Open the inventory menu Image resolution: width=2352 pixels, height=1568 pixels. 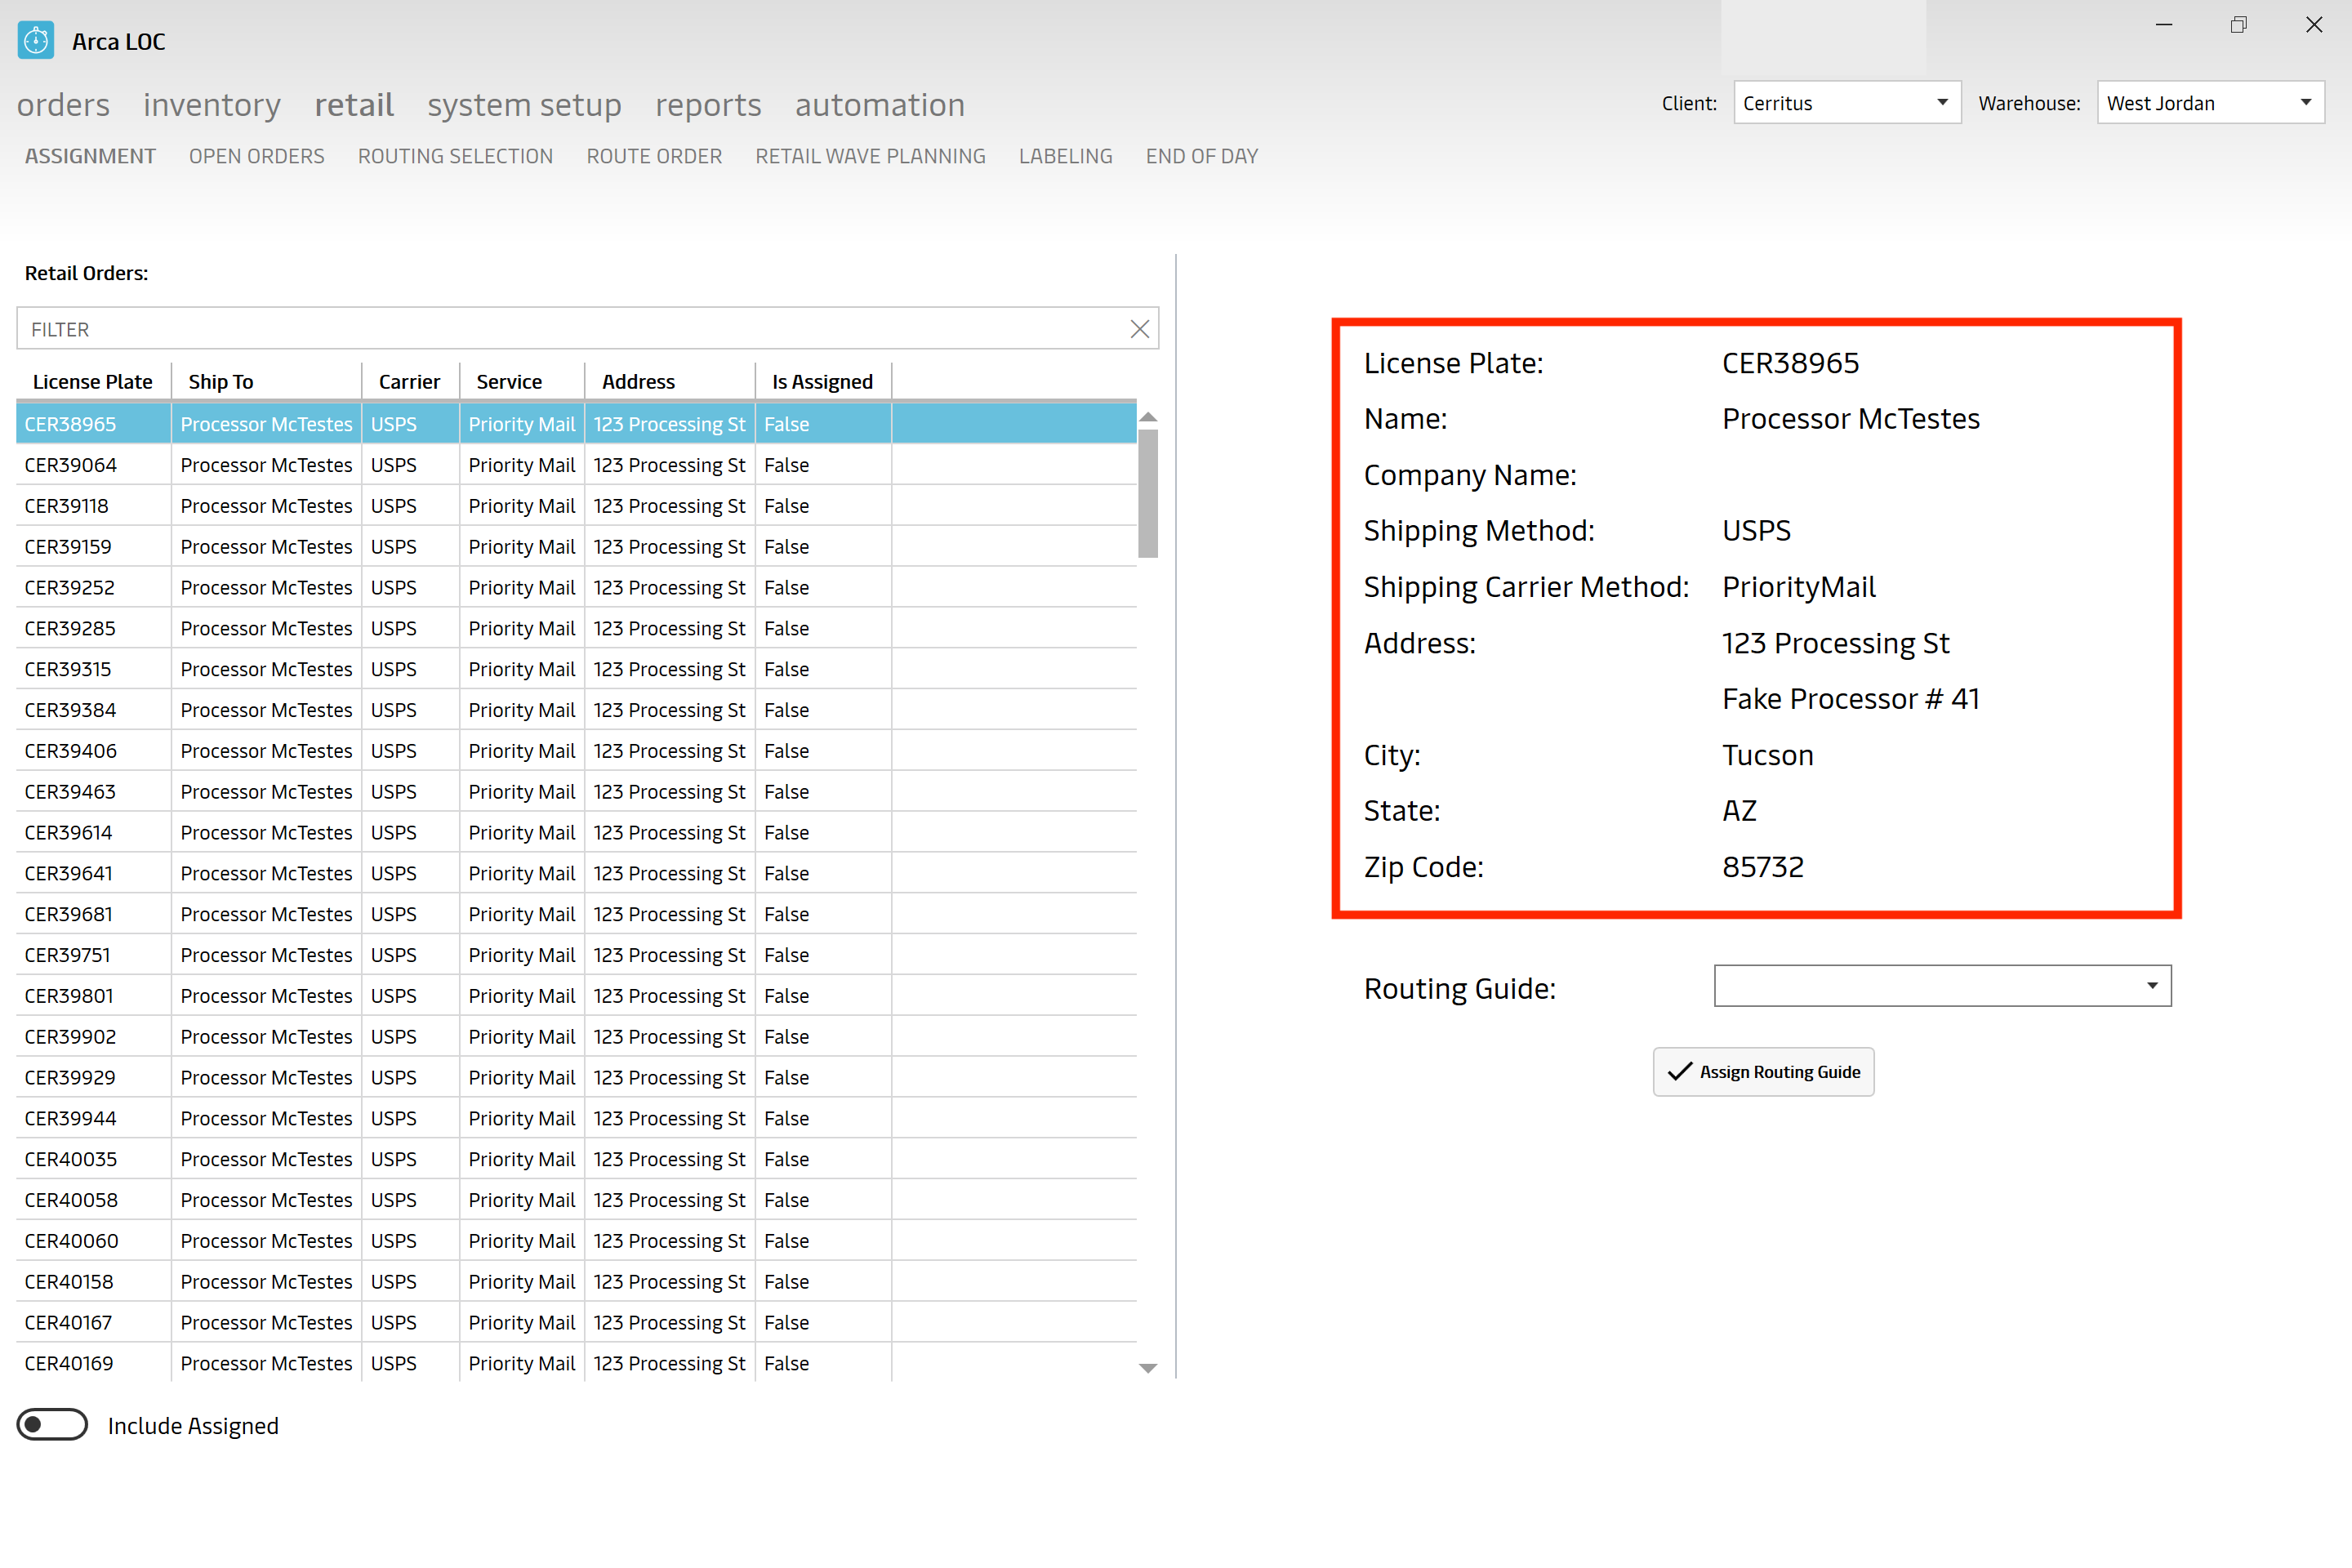(x=212, y=105)
